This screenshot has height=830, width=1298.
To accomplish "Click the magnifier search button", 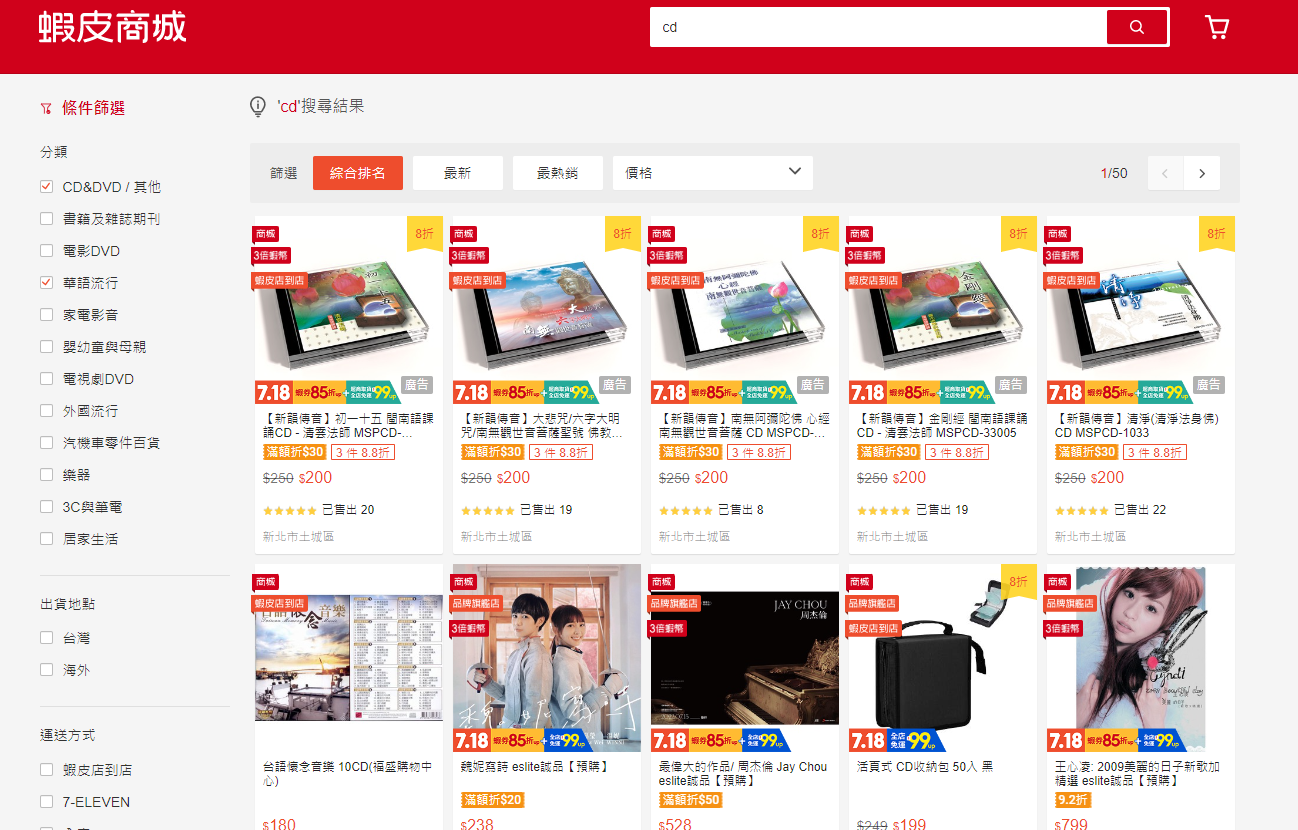I will 1137,27.
